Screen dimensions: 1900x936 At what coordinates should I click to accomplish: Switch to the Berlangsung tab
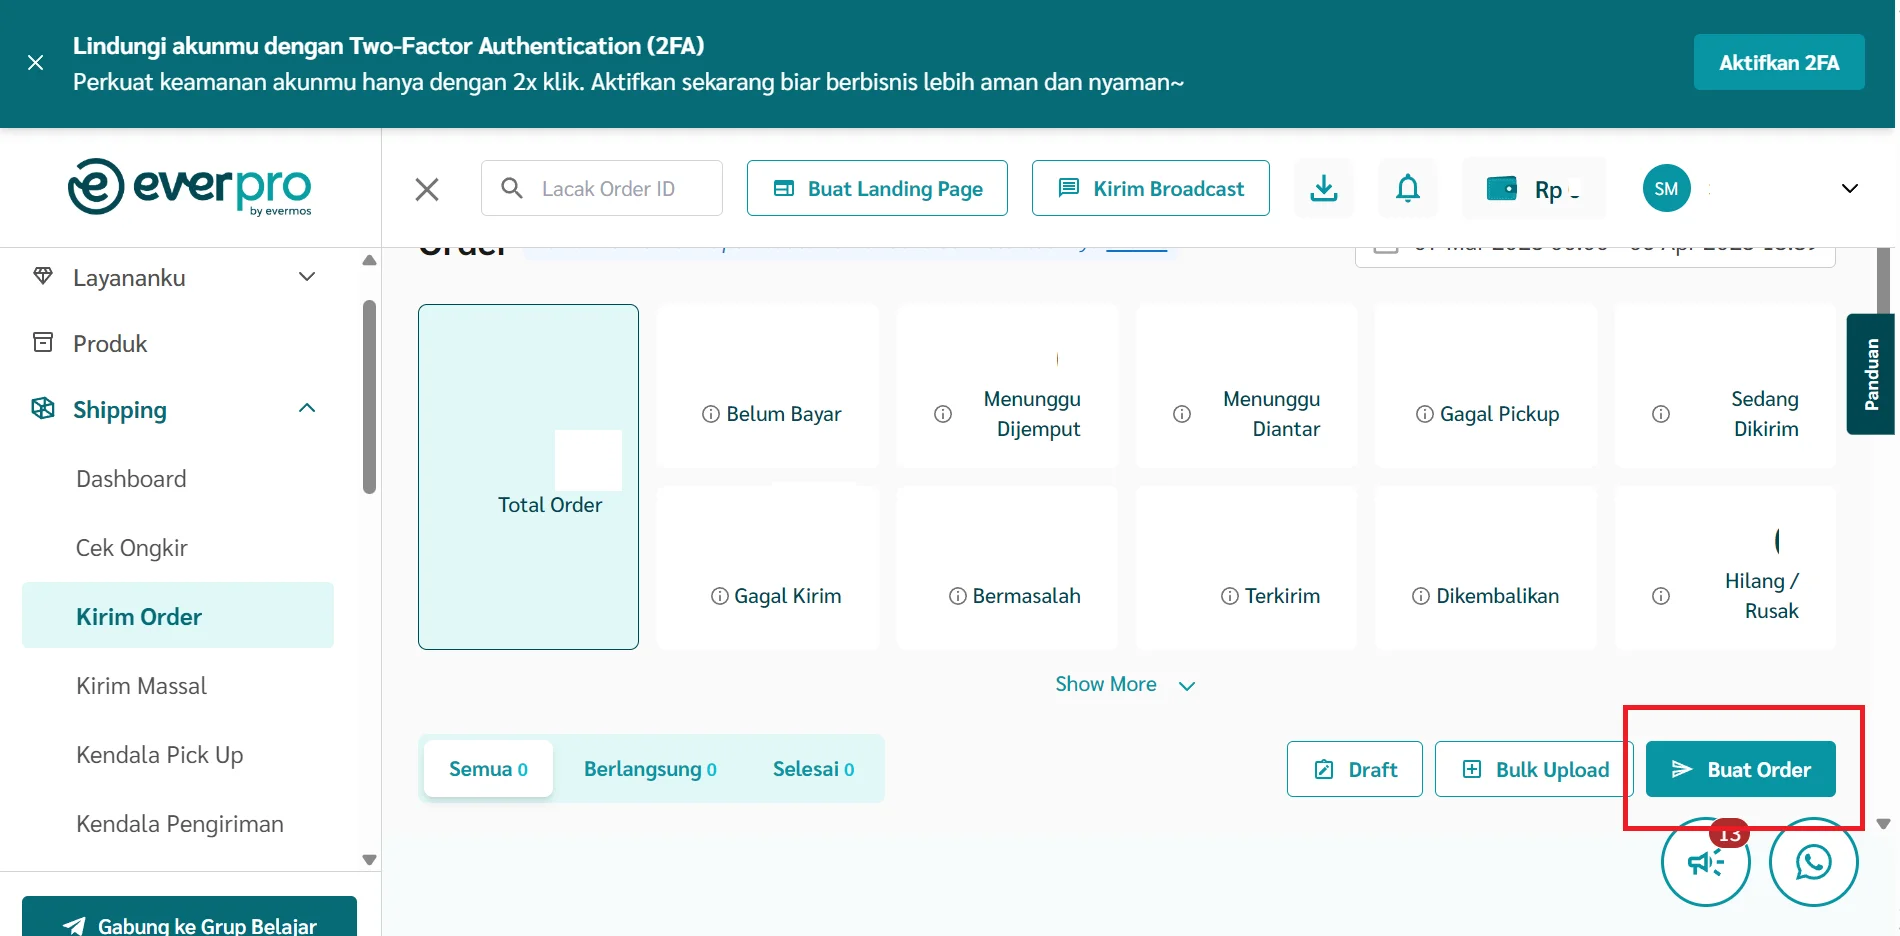pos(649,768)
